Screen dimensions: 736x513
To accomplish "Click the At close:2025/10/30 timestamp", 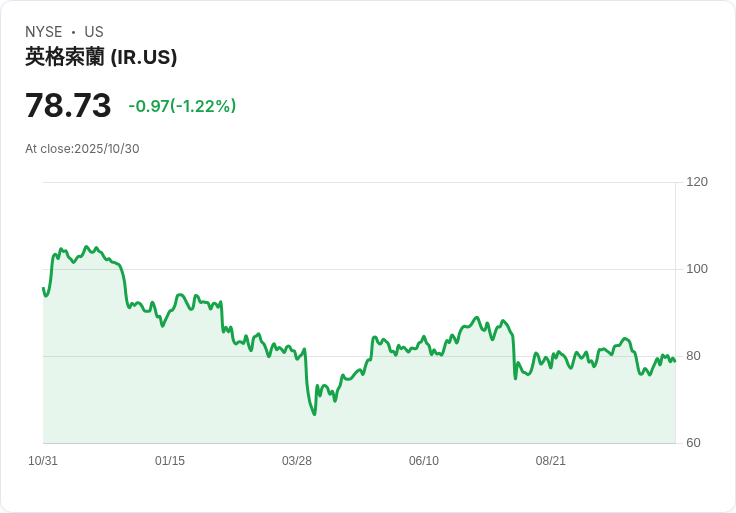I will (x=82, y=149).
